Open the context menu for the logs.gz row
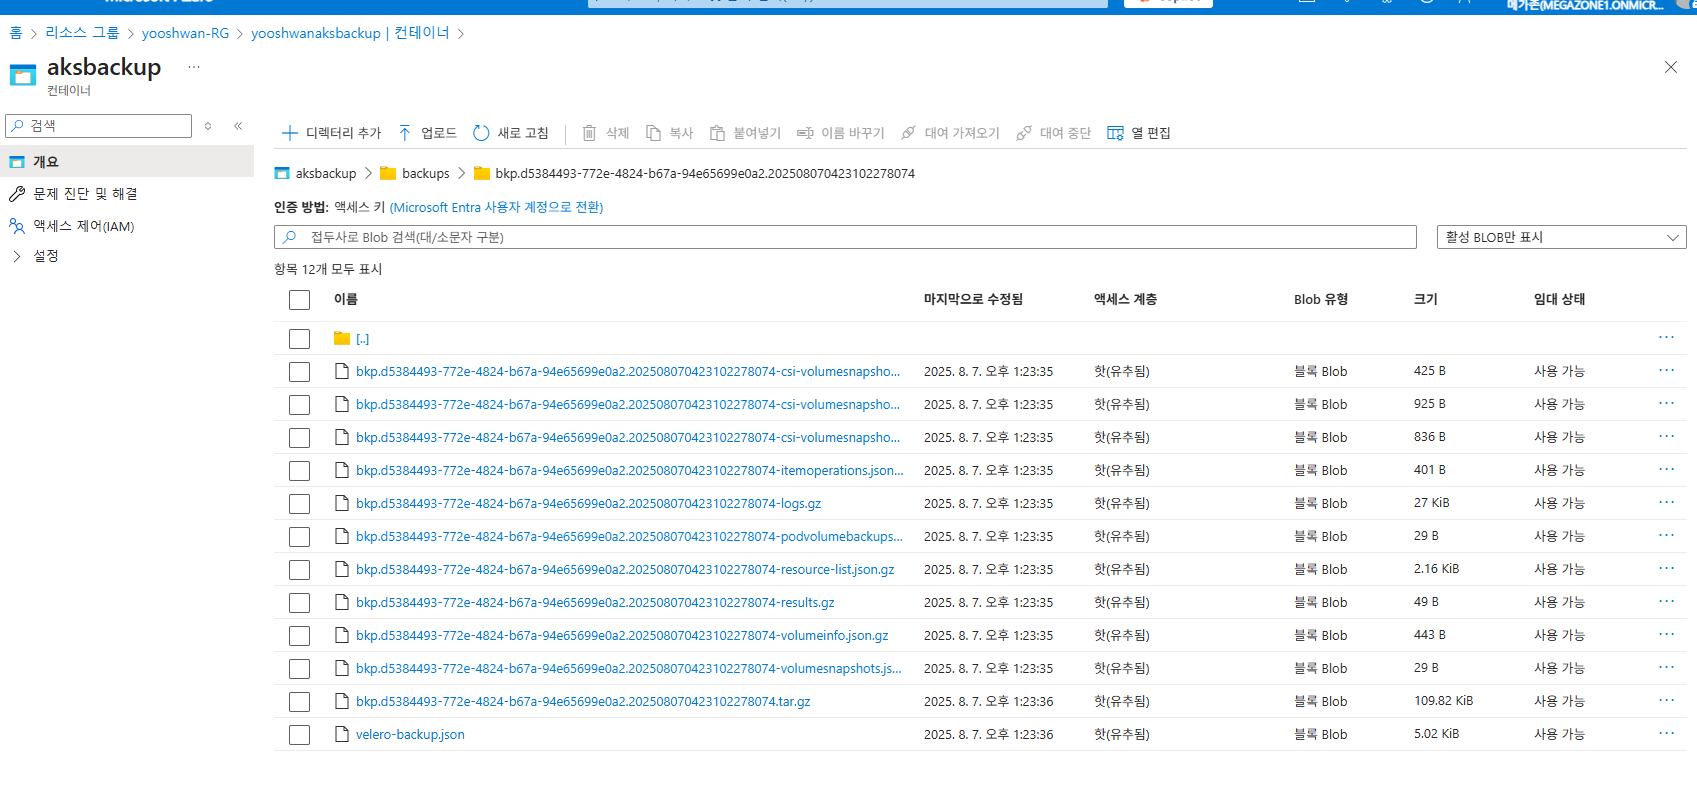 (x=1666, y=502)
